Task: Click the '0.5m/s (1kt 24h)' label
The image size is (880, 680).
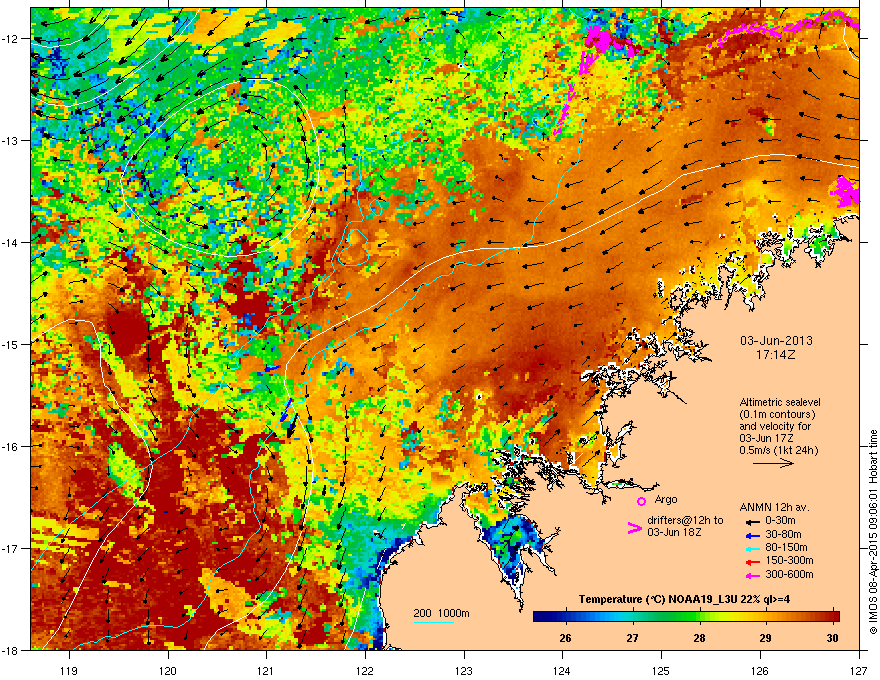Action: (x=778, y=451)
